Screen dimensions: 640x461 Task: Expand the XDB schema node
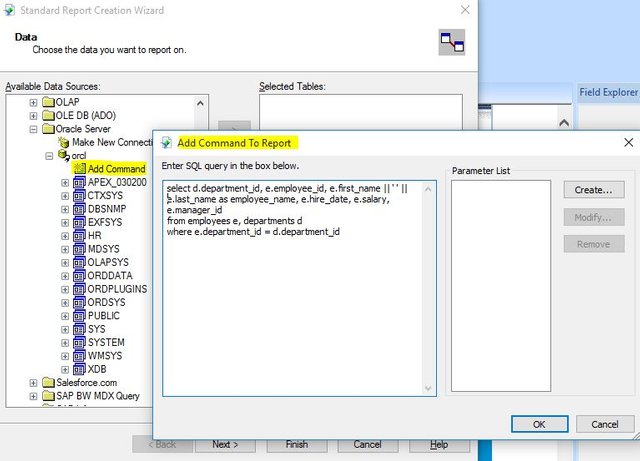coord(65,370)
